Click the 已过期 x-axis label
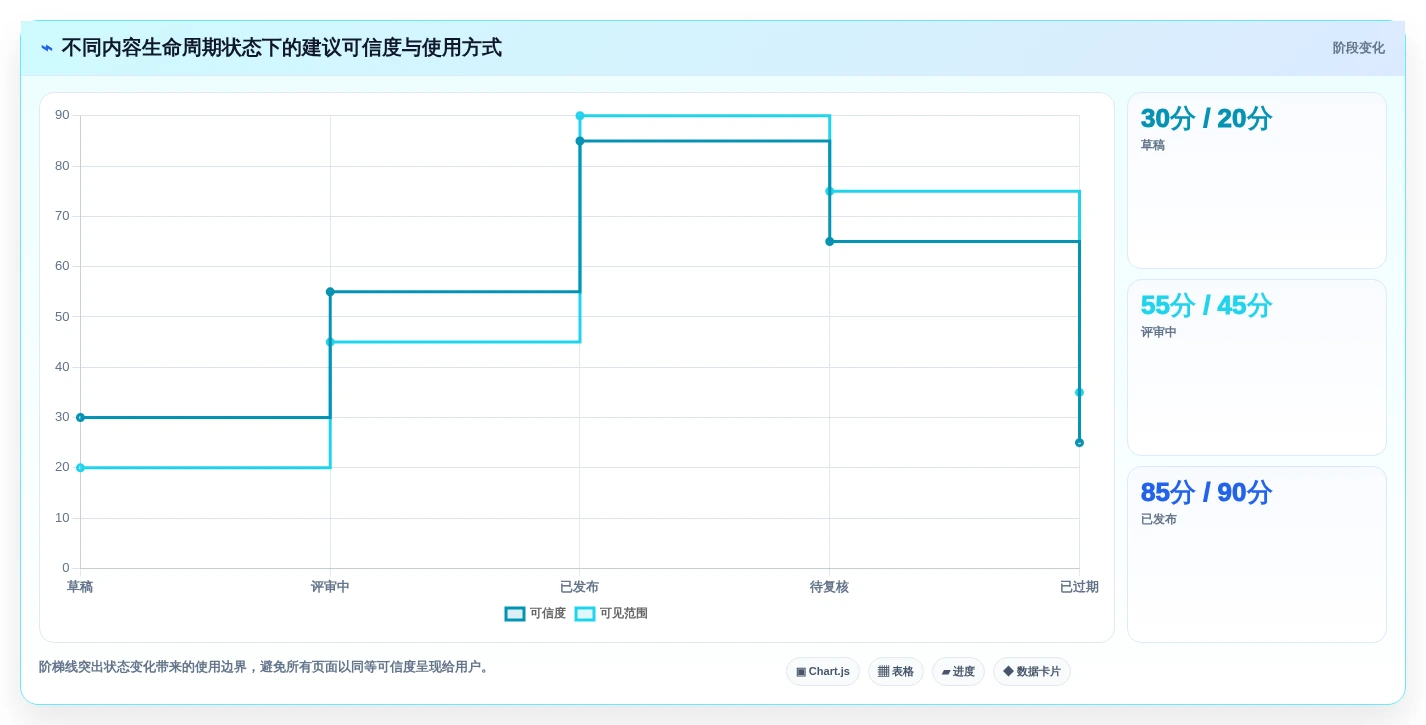This screenshot has width=1426, height=725. point(1079,587)
